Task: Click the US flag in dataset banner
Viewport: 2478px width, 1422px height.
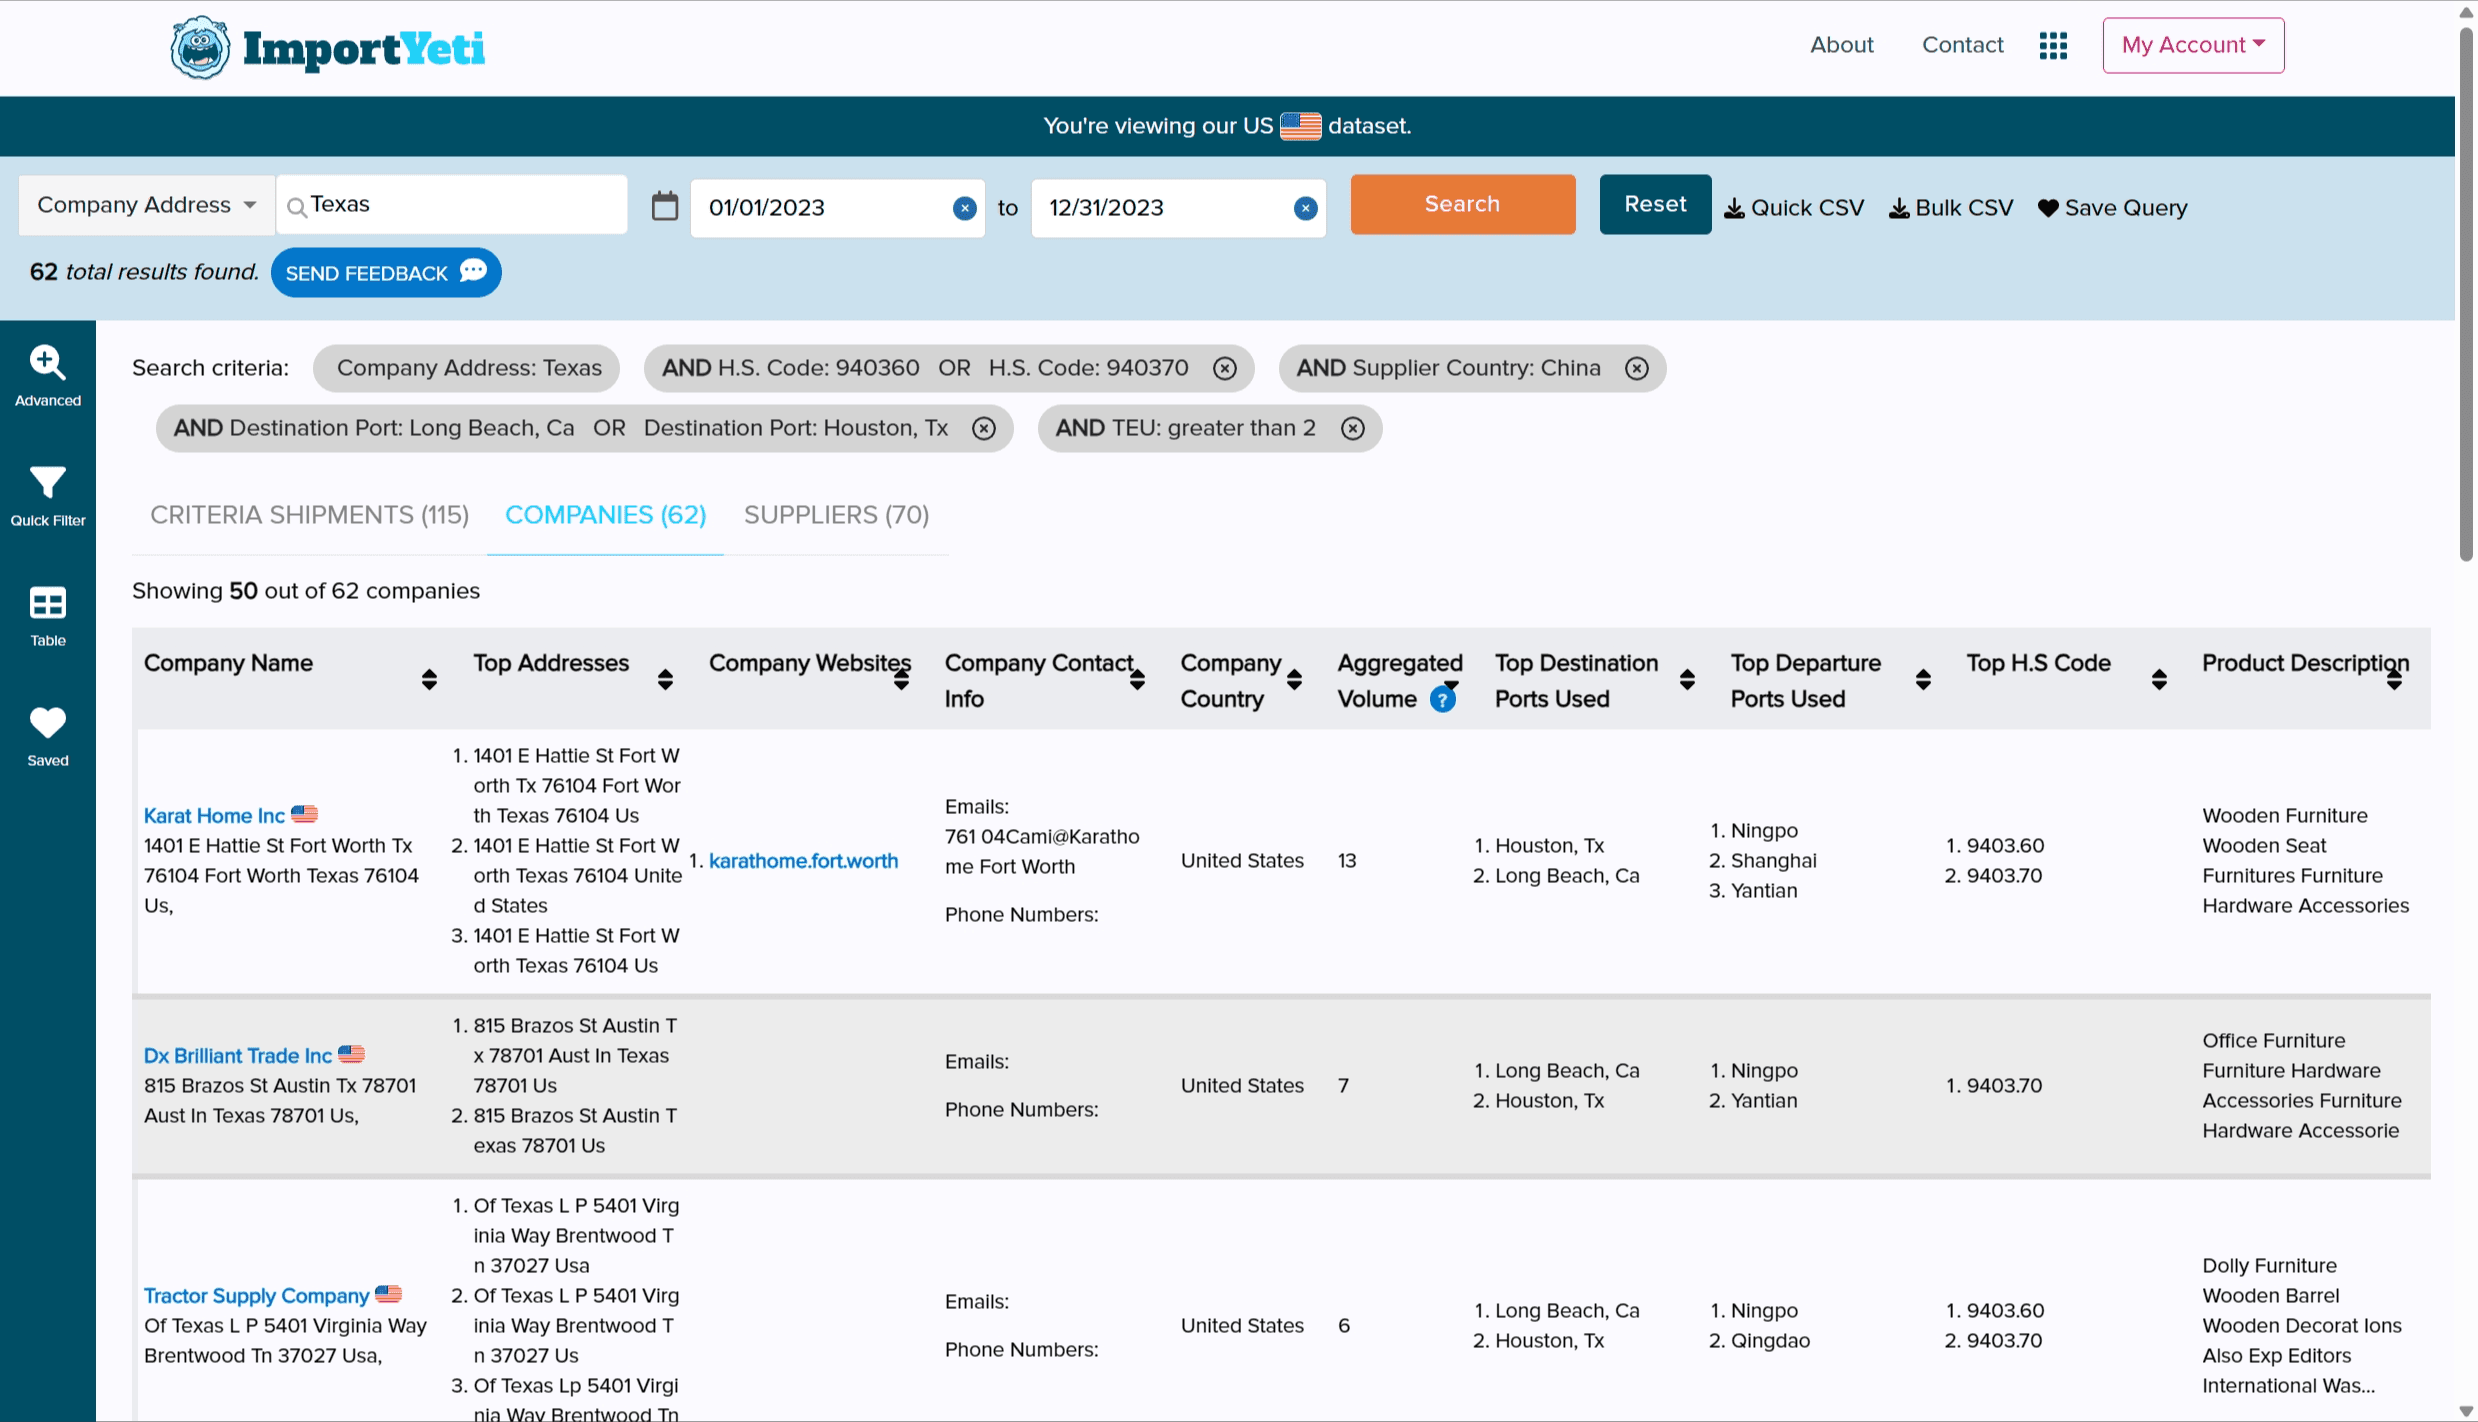Action: click(x=1300, y=126)
